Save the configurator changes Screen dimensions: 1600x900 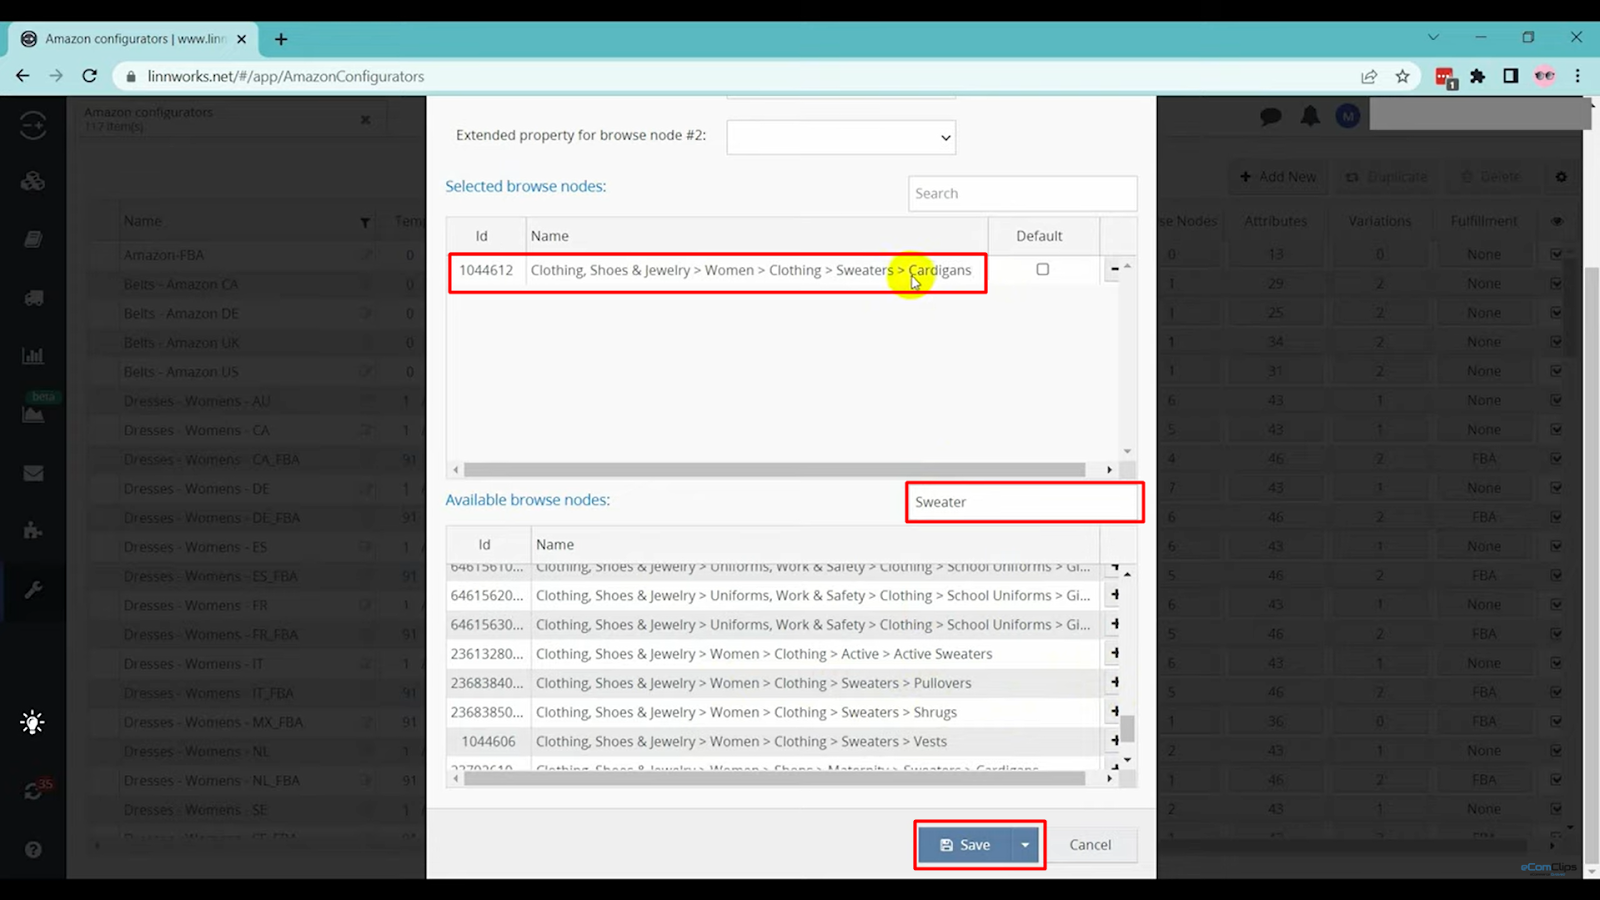click(x=965, y=845)
